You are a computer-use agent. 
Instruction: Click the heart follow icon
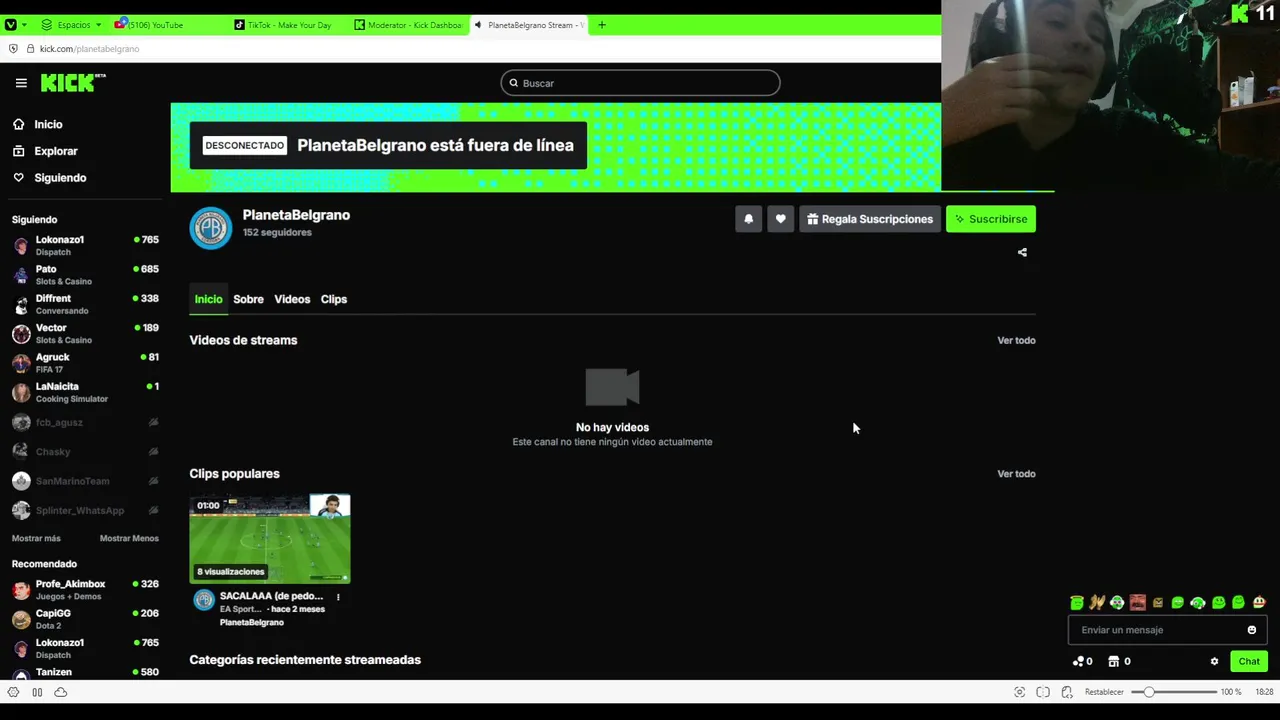click(x=781, y=219)
